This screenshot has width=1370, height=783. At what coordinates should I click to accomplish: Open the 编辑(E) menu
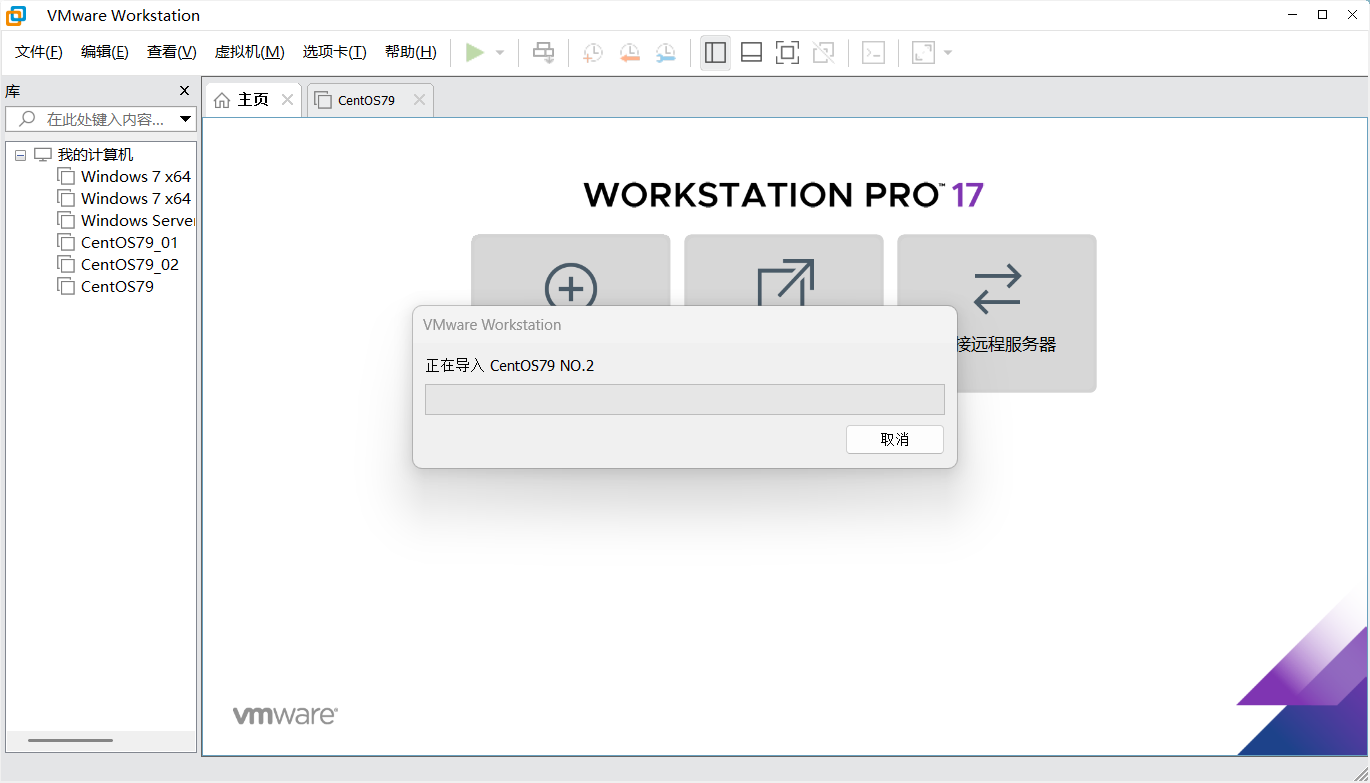tap(105, 52)
